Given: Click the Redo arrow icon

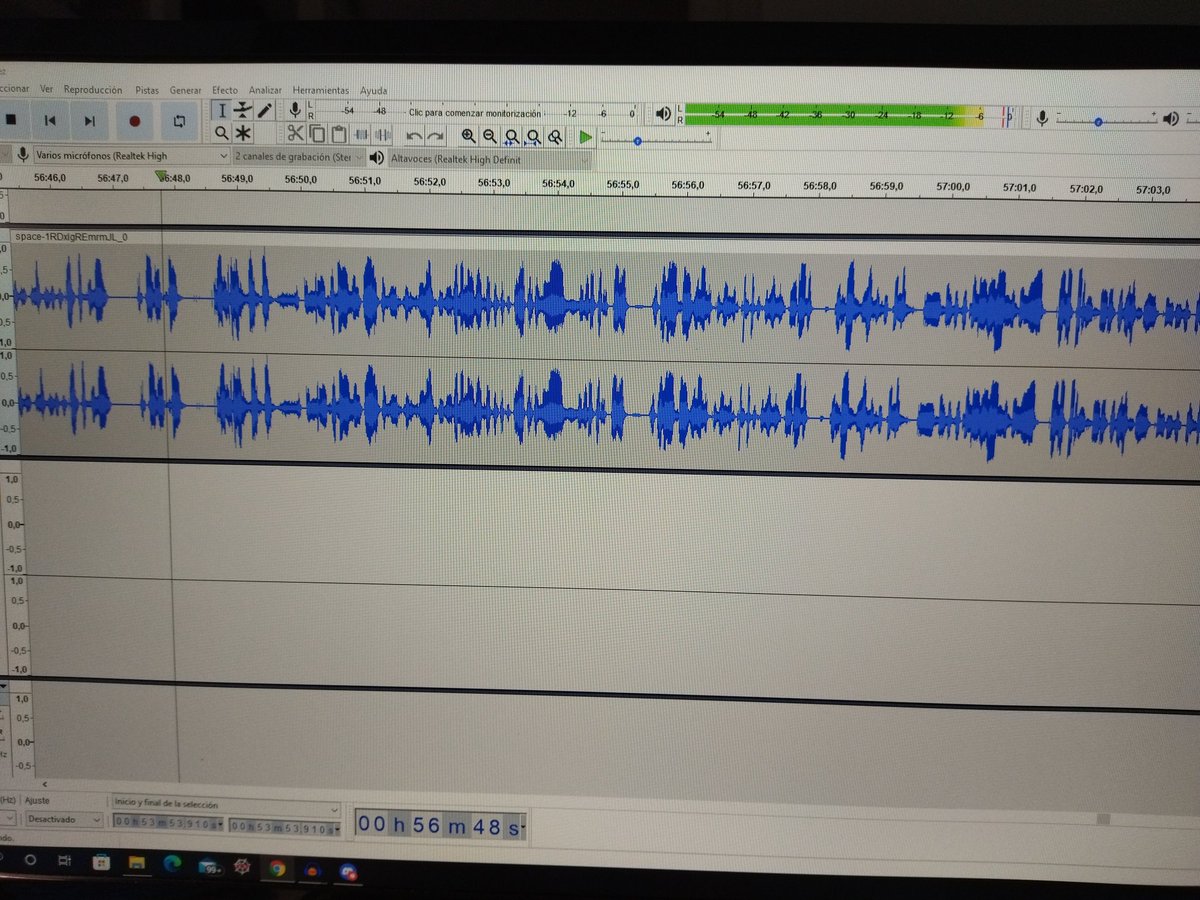Looking at the screenshot, I should click(436, 135).
